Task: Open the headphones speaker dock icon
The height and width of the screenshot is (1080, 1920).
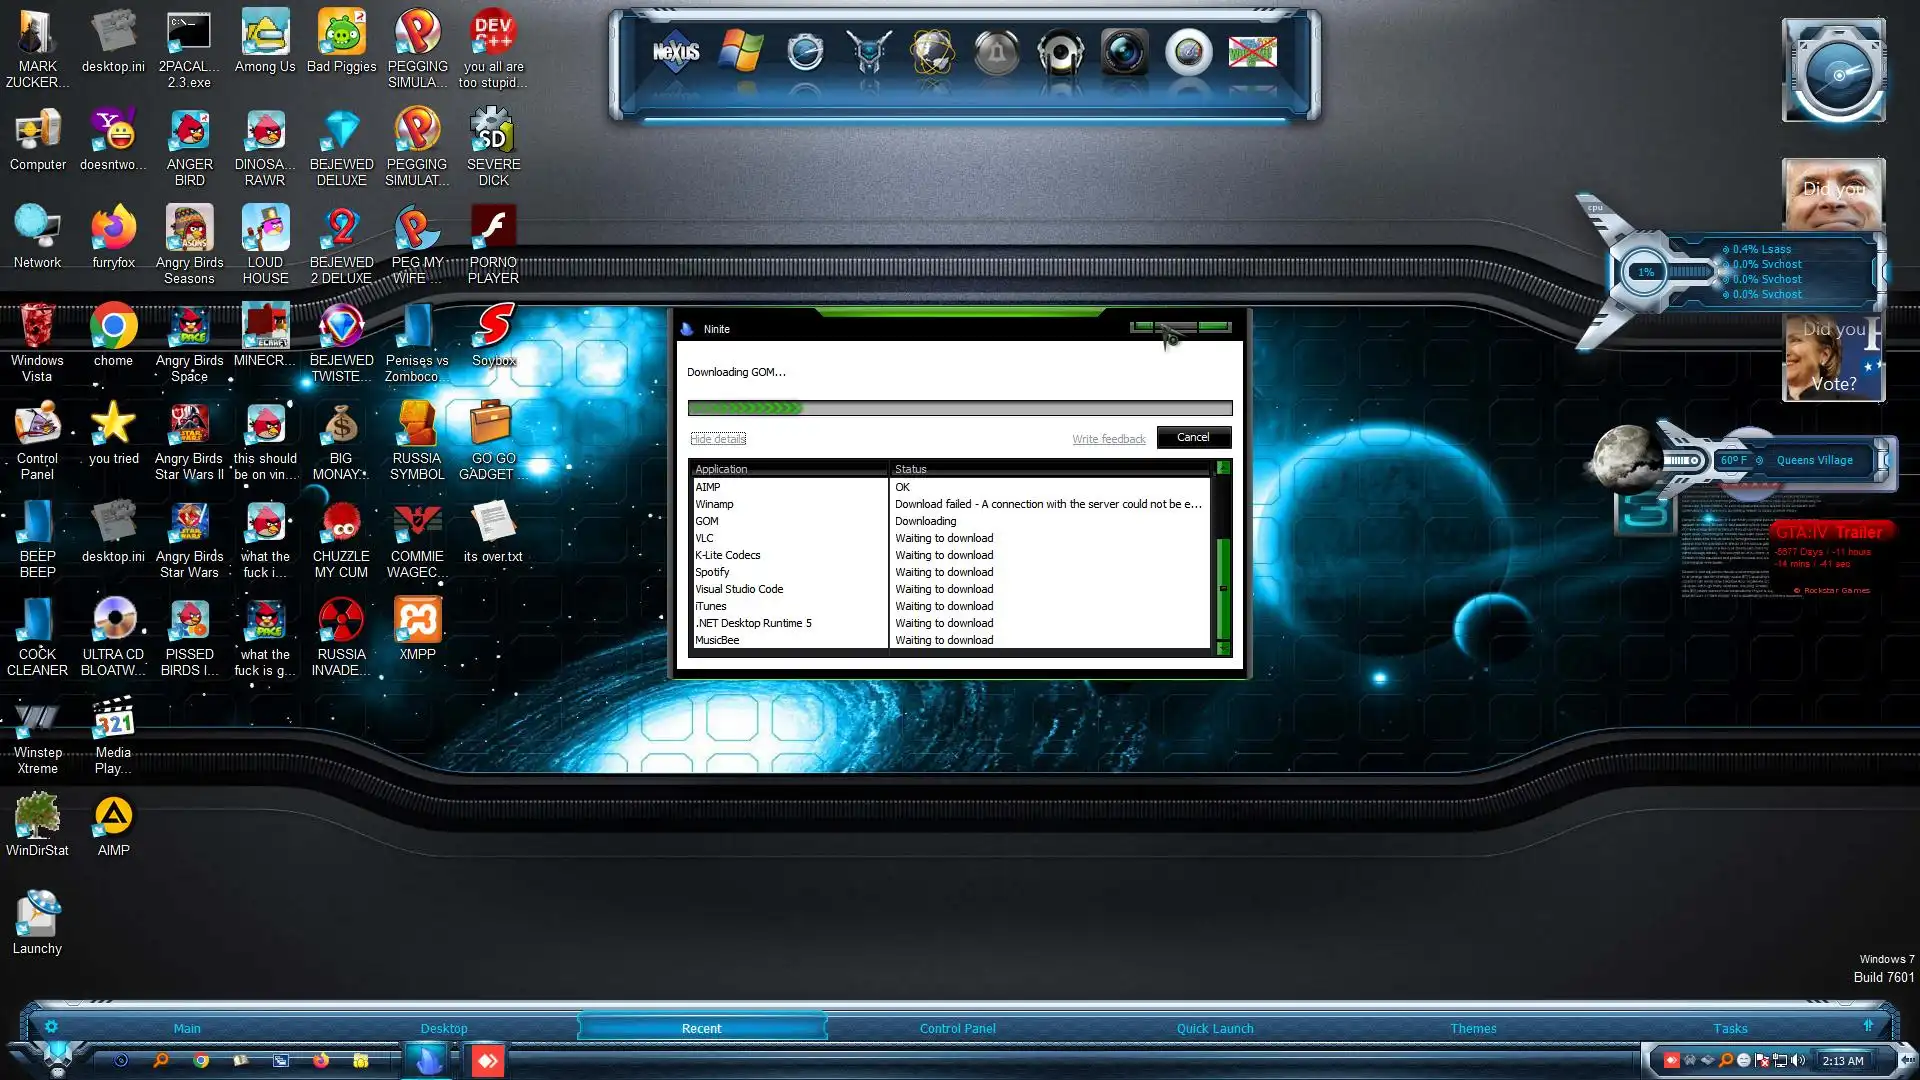Action: (x=1060, y=53)
